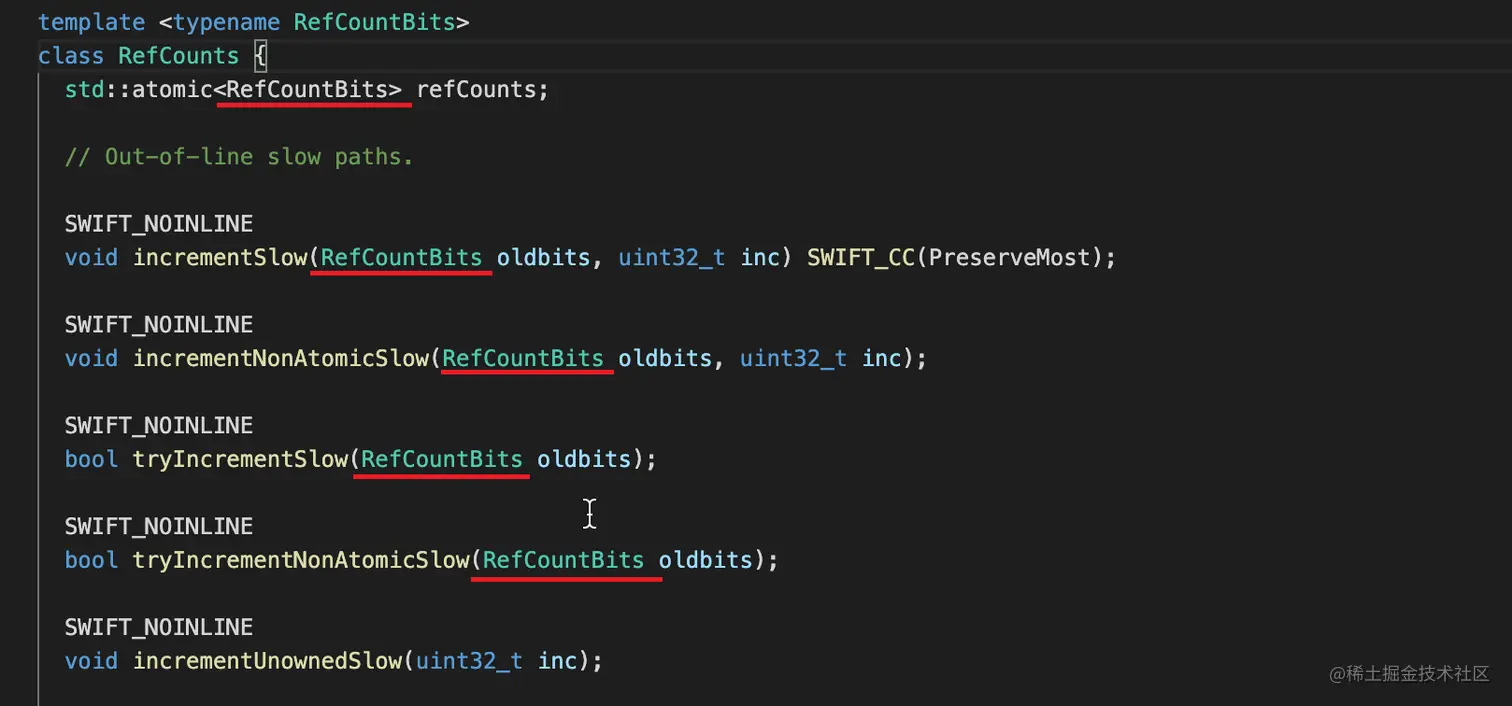Screen dimensions: 1512x706
Task: Click function name 'tryIncrementSlow'
Action: (x=240, y=459)
